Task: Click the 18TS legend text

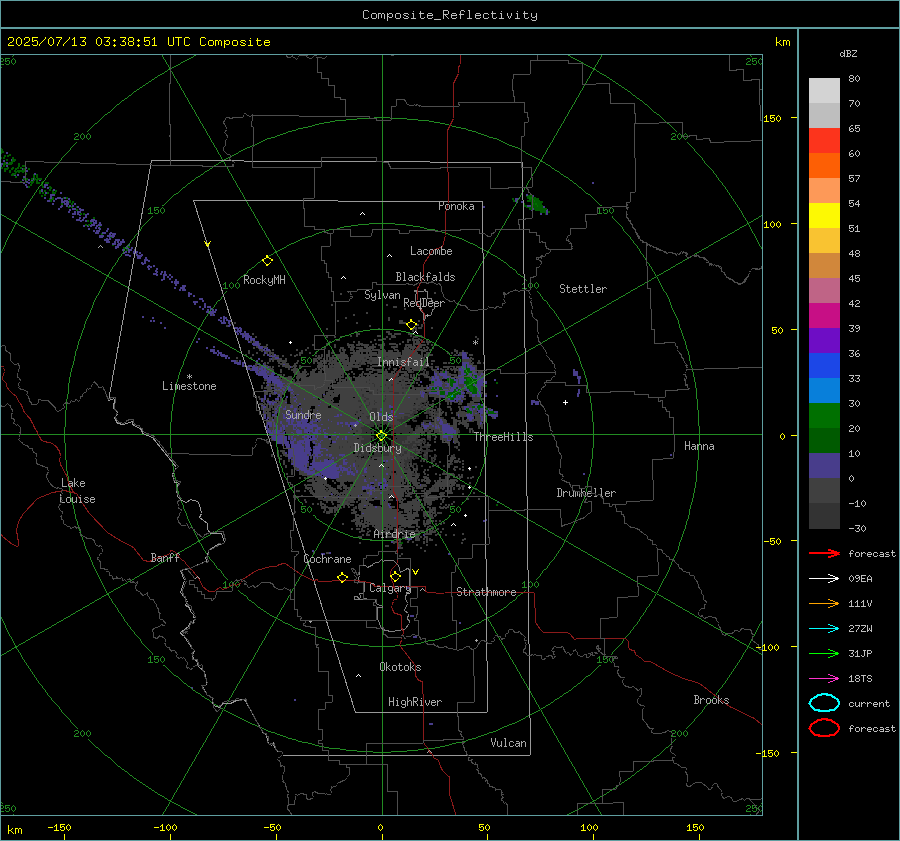Action: tap(860, 679)
